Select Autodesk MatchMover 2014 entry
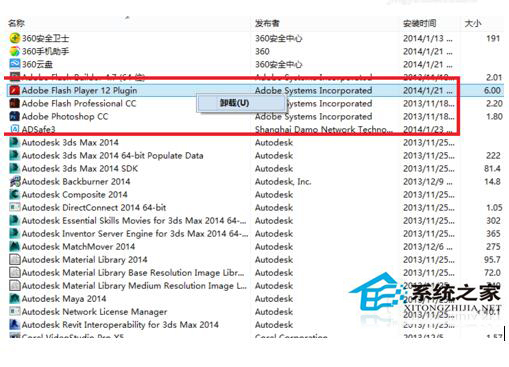The width and height of the screenshot is (509, 367). [x=78, y=246]
